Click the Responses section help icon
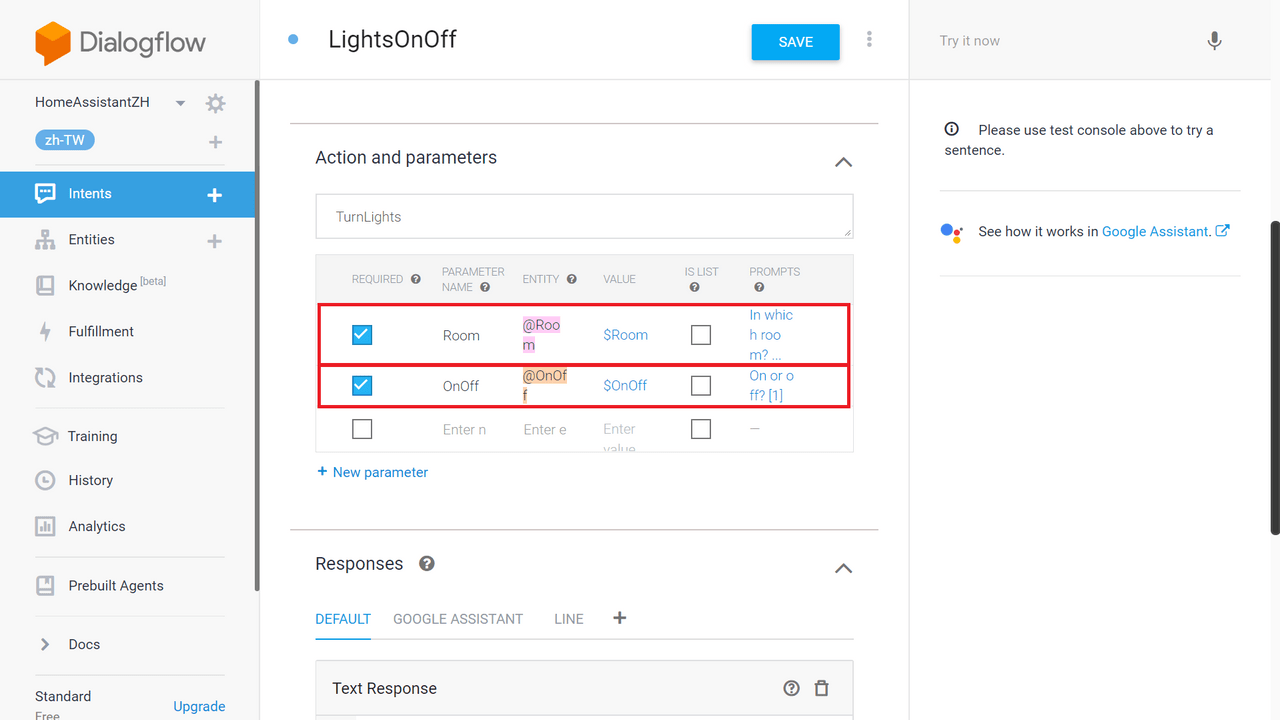1280x720 pixels. click(x=427, y=563)
